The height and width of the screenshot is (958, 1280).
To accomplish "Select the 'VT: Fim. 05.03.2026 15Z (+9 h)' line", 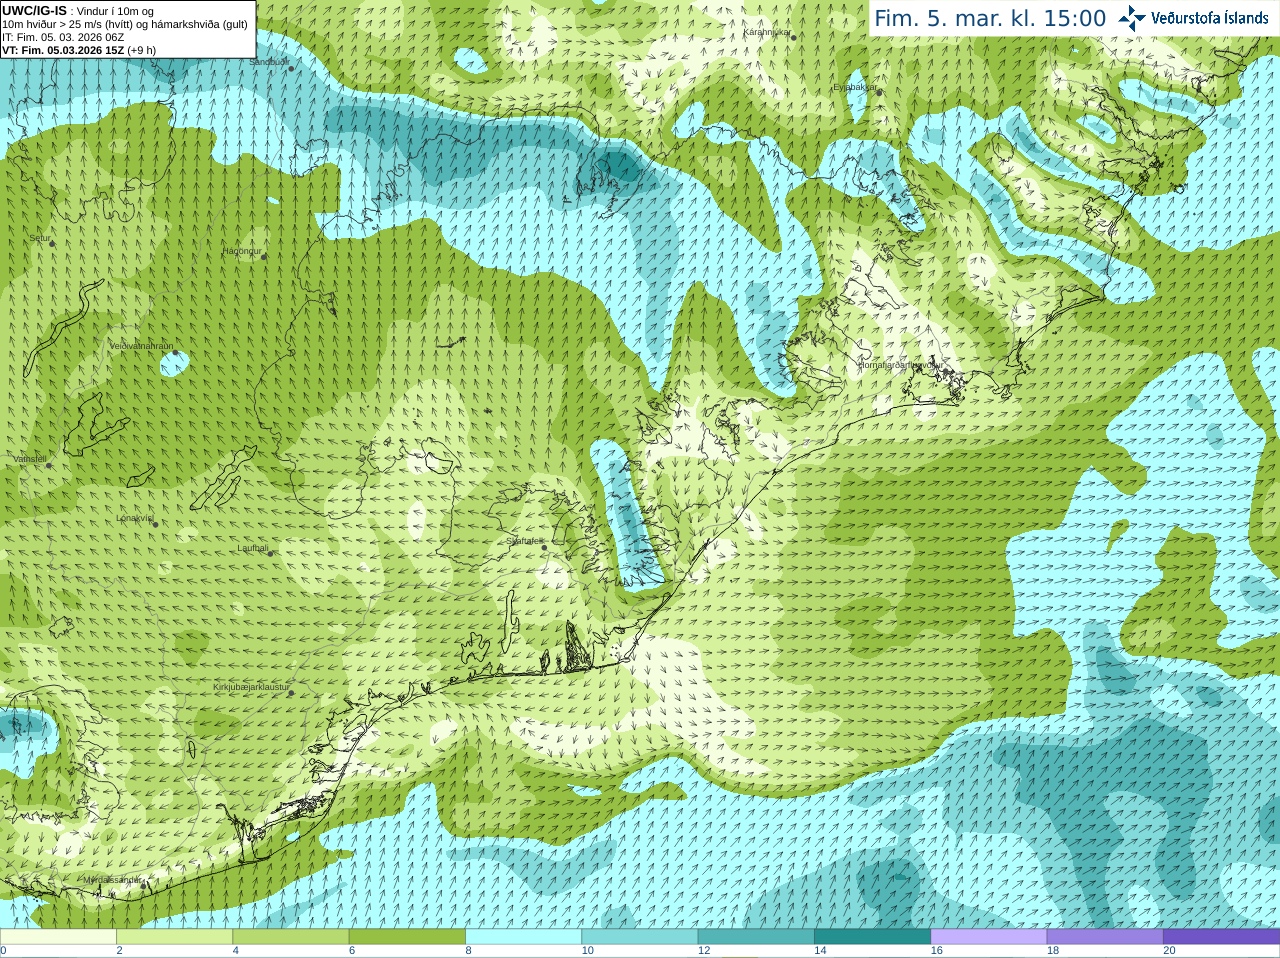I will pos(79,50).
